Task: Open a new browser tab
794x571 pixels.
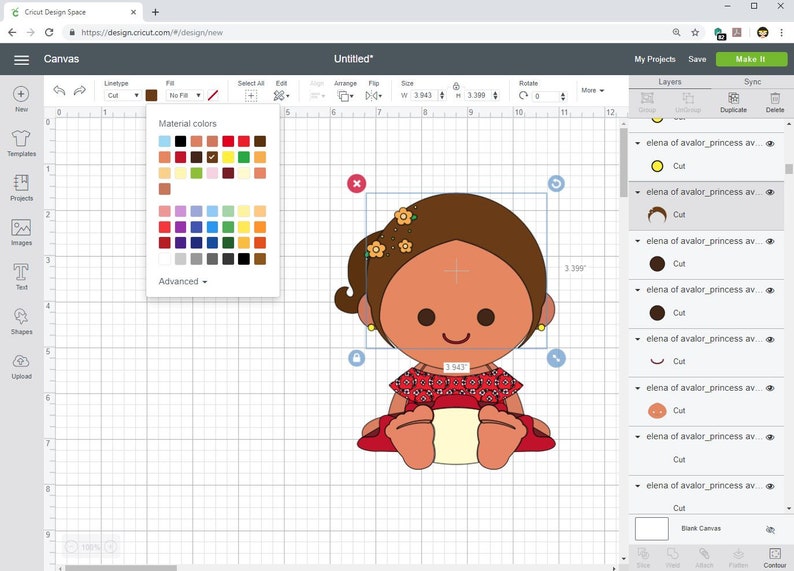Action: click(155, 12)
